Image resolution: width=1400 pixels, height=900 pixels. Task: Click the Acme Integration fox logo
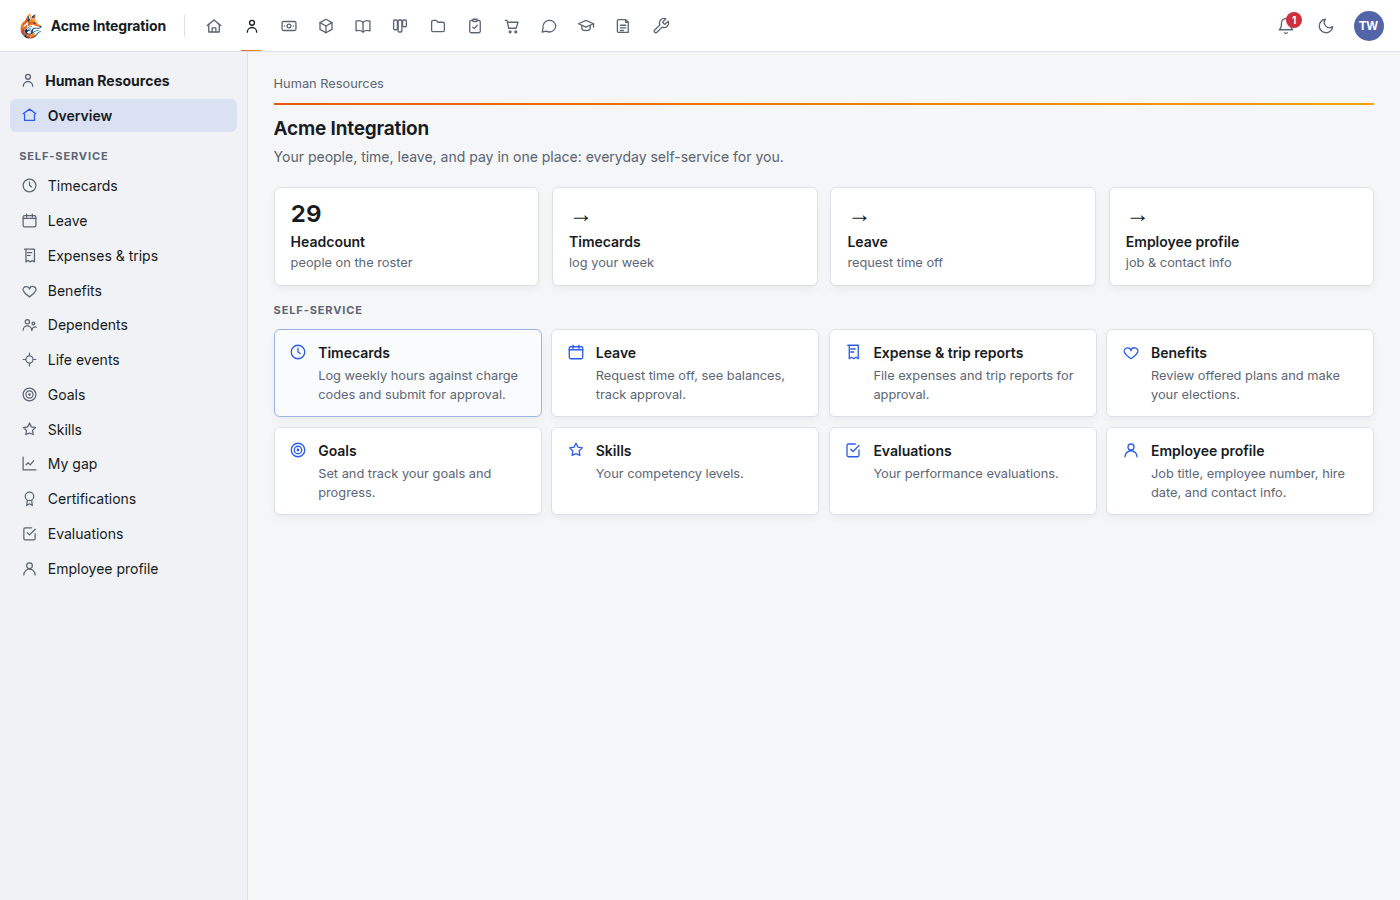(x=31, y=26)
